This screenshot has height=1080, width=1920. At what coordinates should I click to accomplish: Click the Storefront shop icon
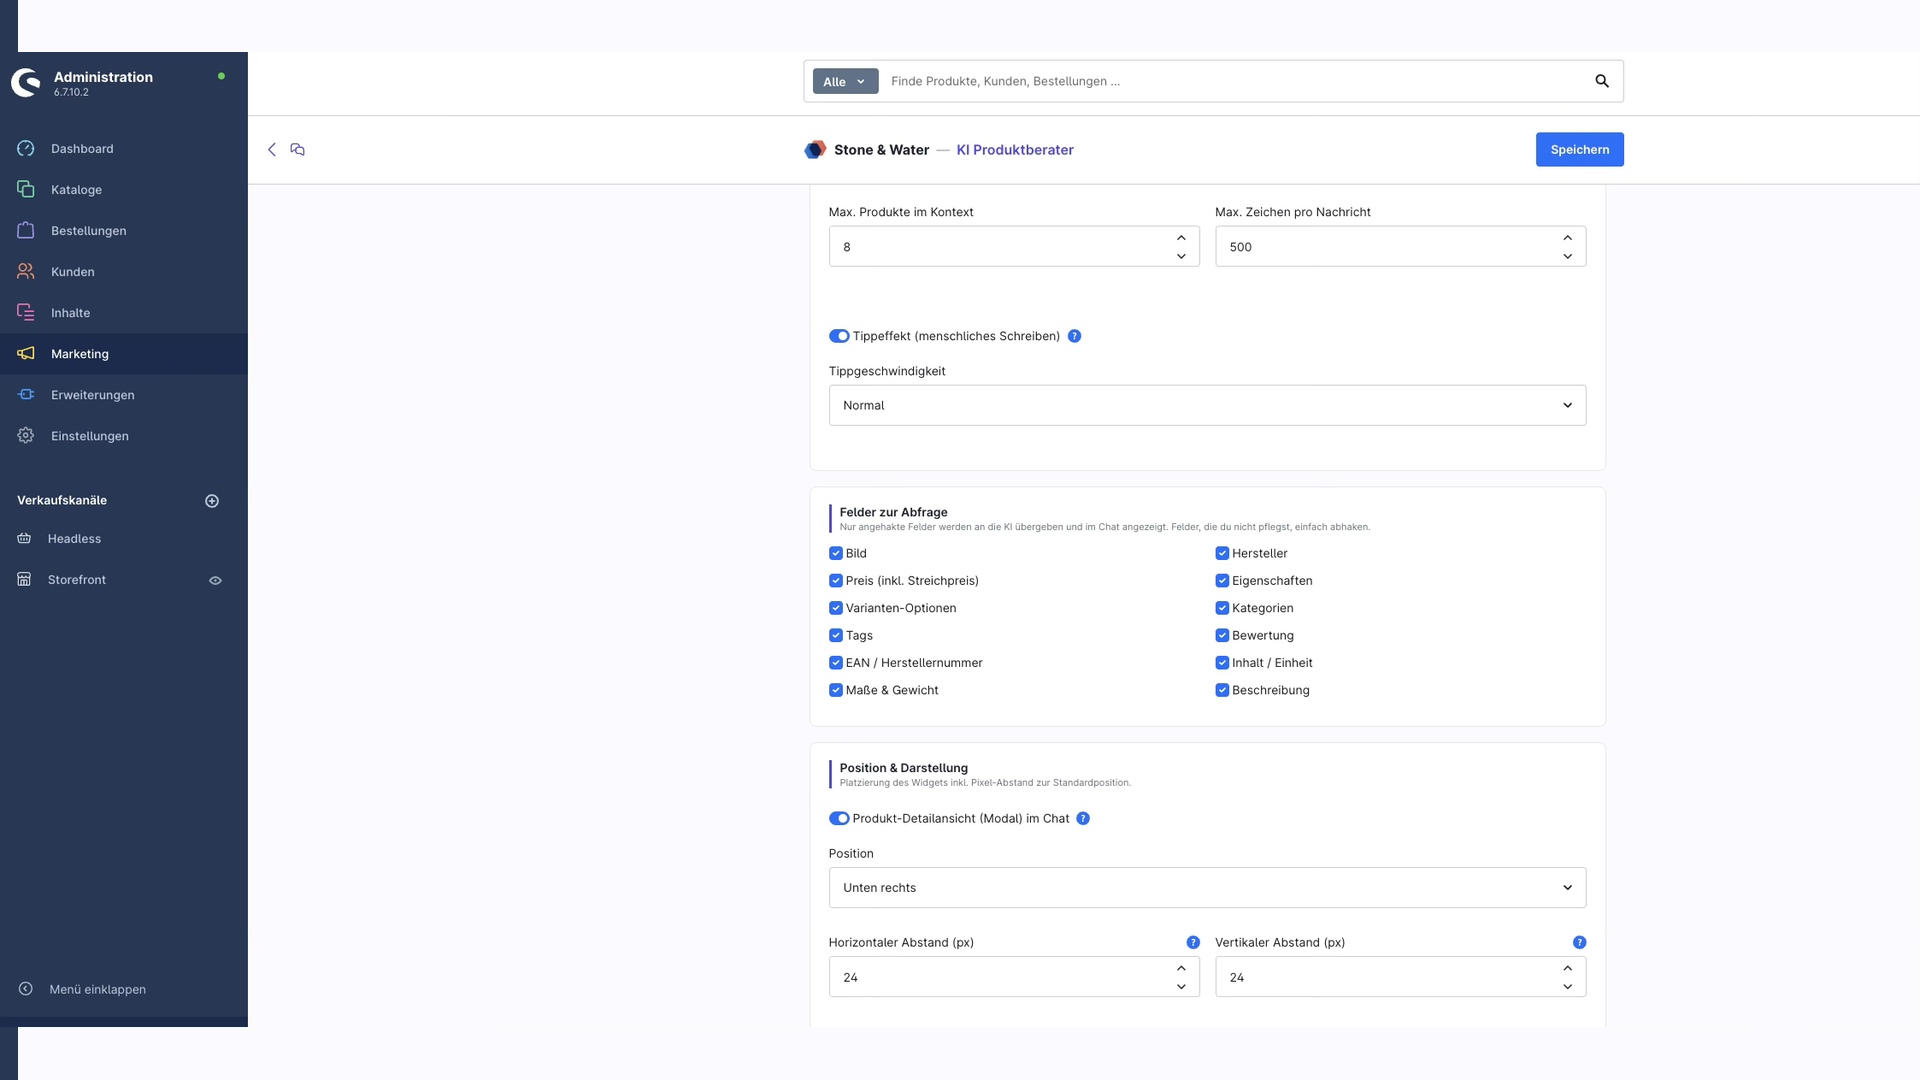coord(24,580)
